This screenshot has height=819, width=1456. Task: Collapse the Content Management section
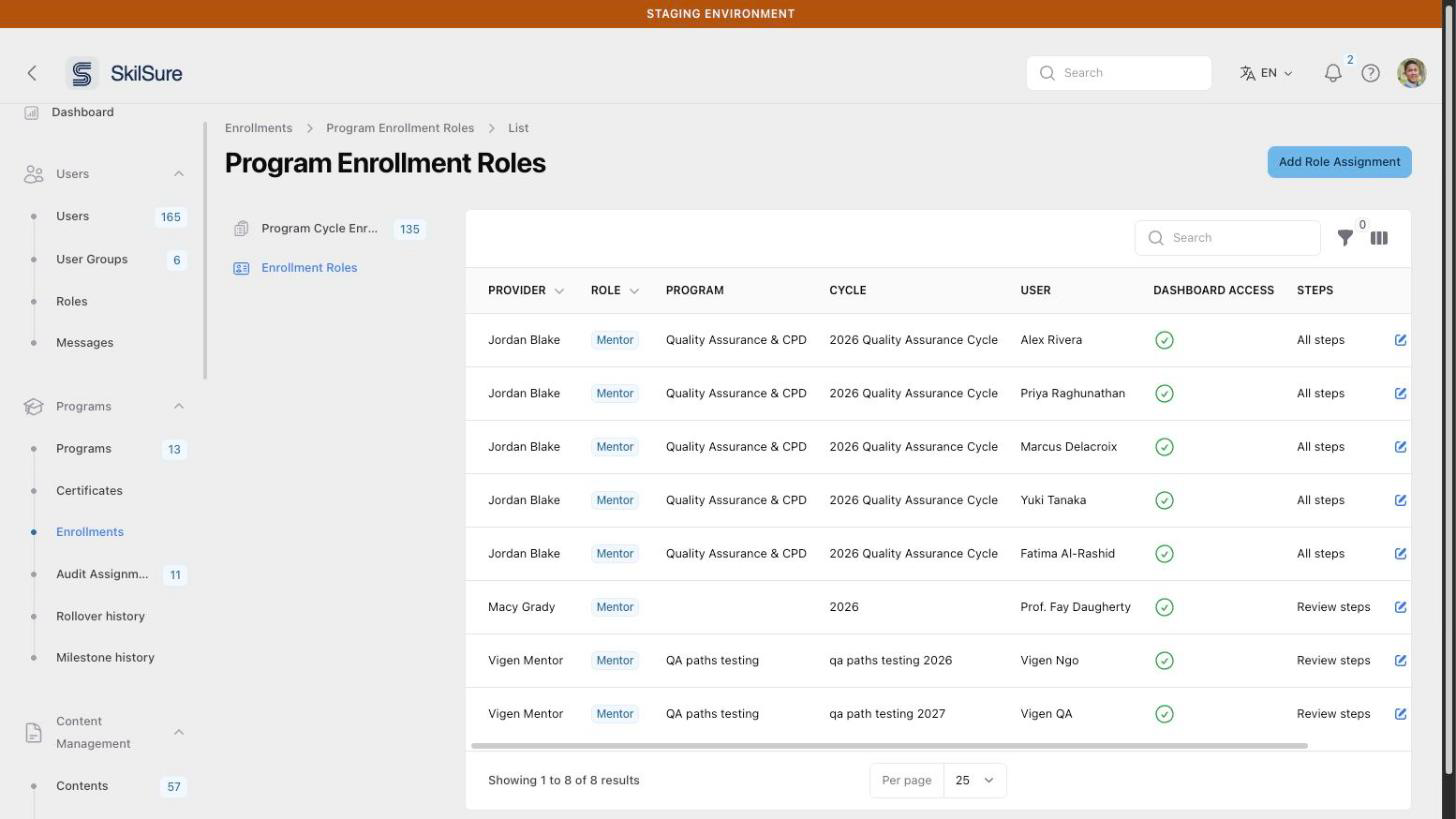click(x=179, y=732)
